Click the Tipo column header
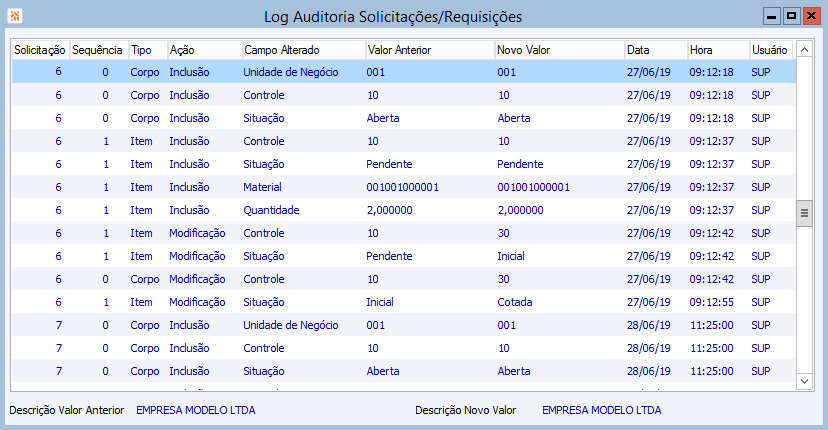Viewport: 828px width, 430px height. (147, 50)
